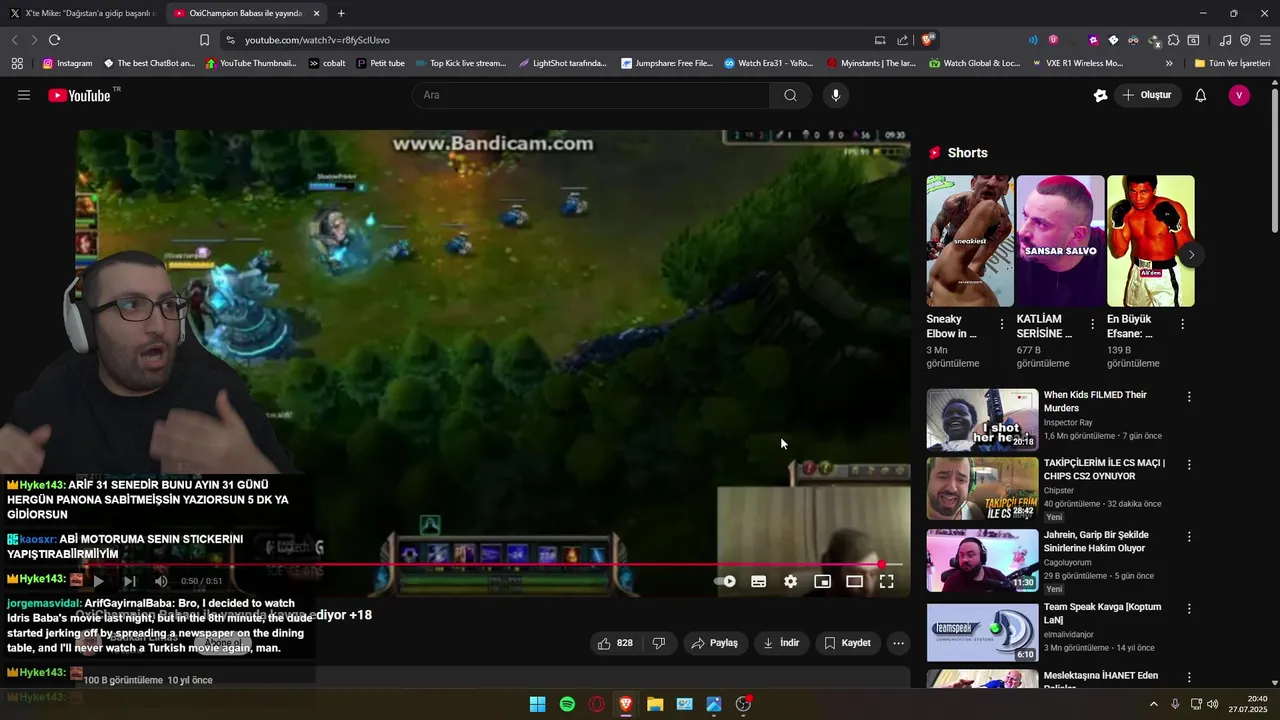This screenshot has width=1280, height=720.
Task: Reload the page
Action: tap(54, 40)
